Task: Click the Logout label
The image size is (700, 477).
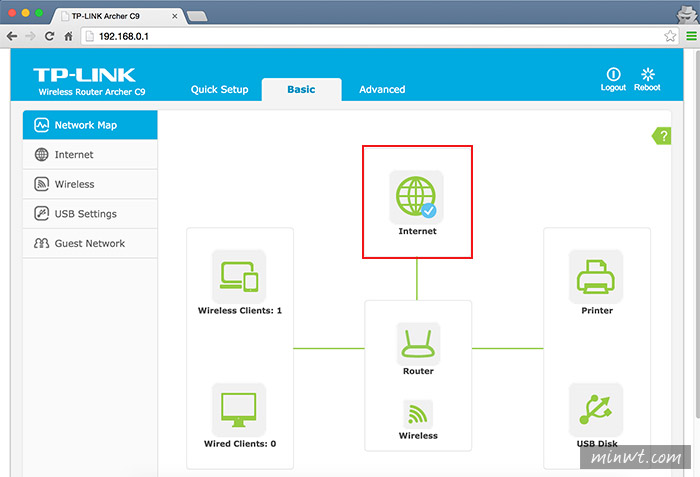Action: pyautogui.click(x=613, y=88)
